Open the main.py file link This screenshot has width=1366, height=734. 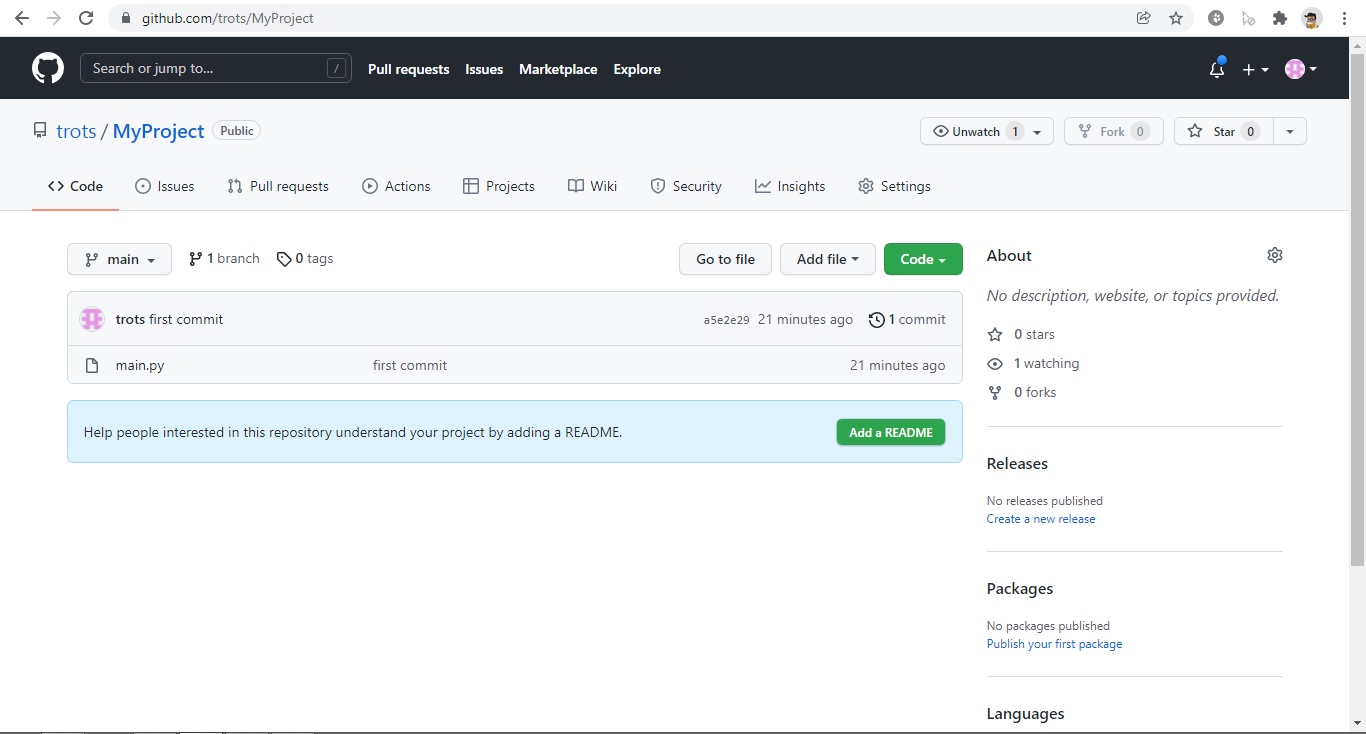click(140, 365)
